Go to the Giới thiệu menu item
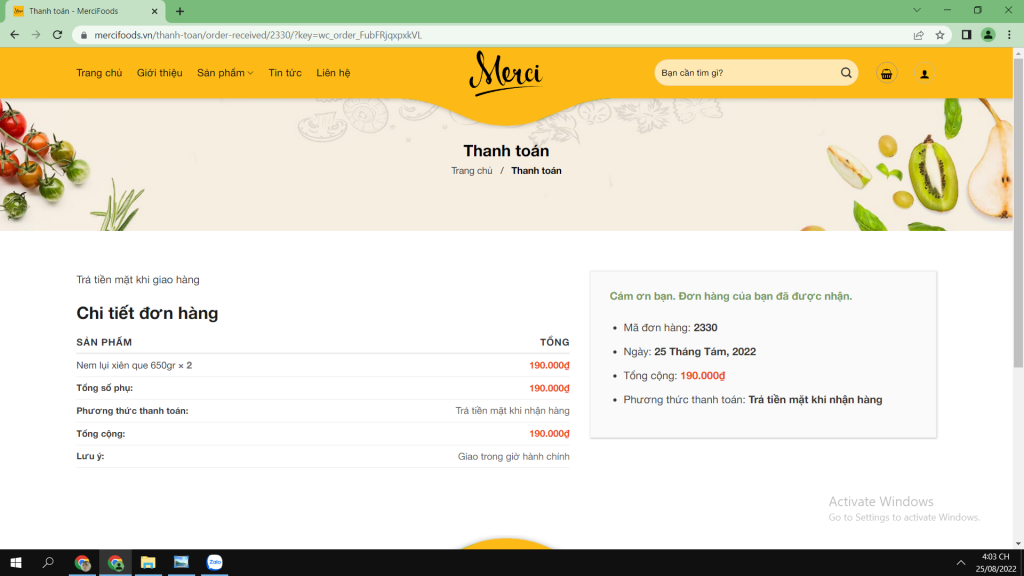This screenshot has height=576, width=1024. pos(159,73)
